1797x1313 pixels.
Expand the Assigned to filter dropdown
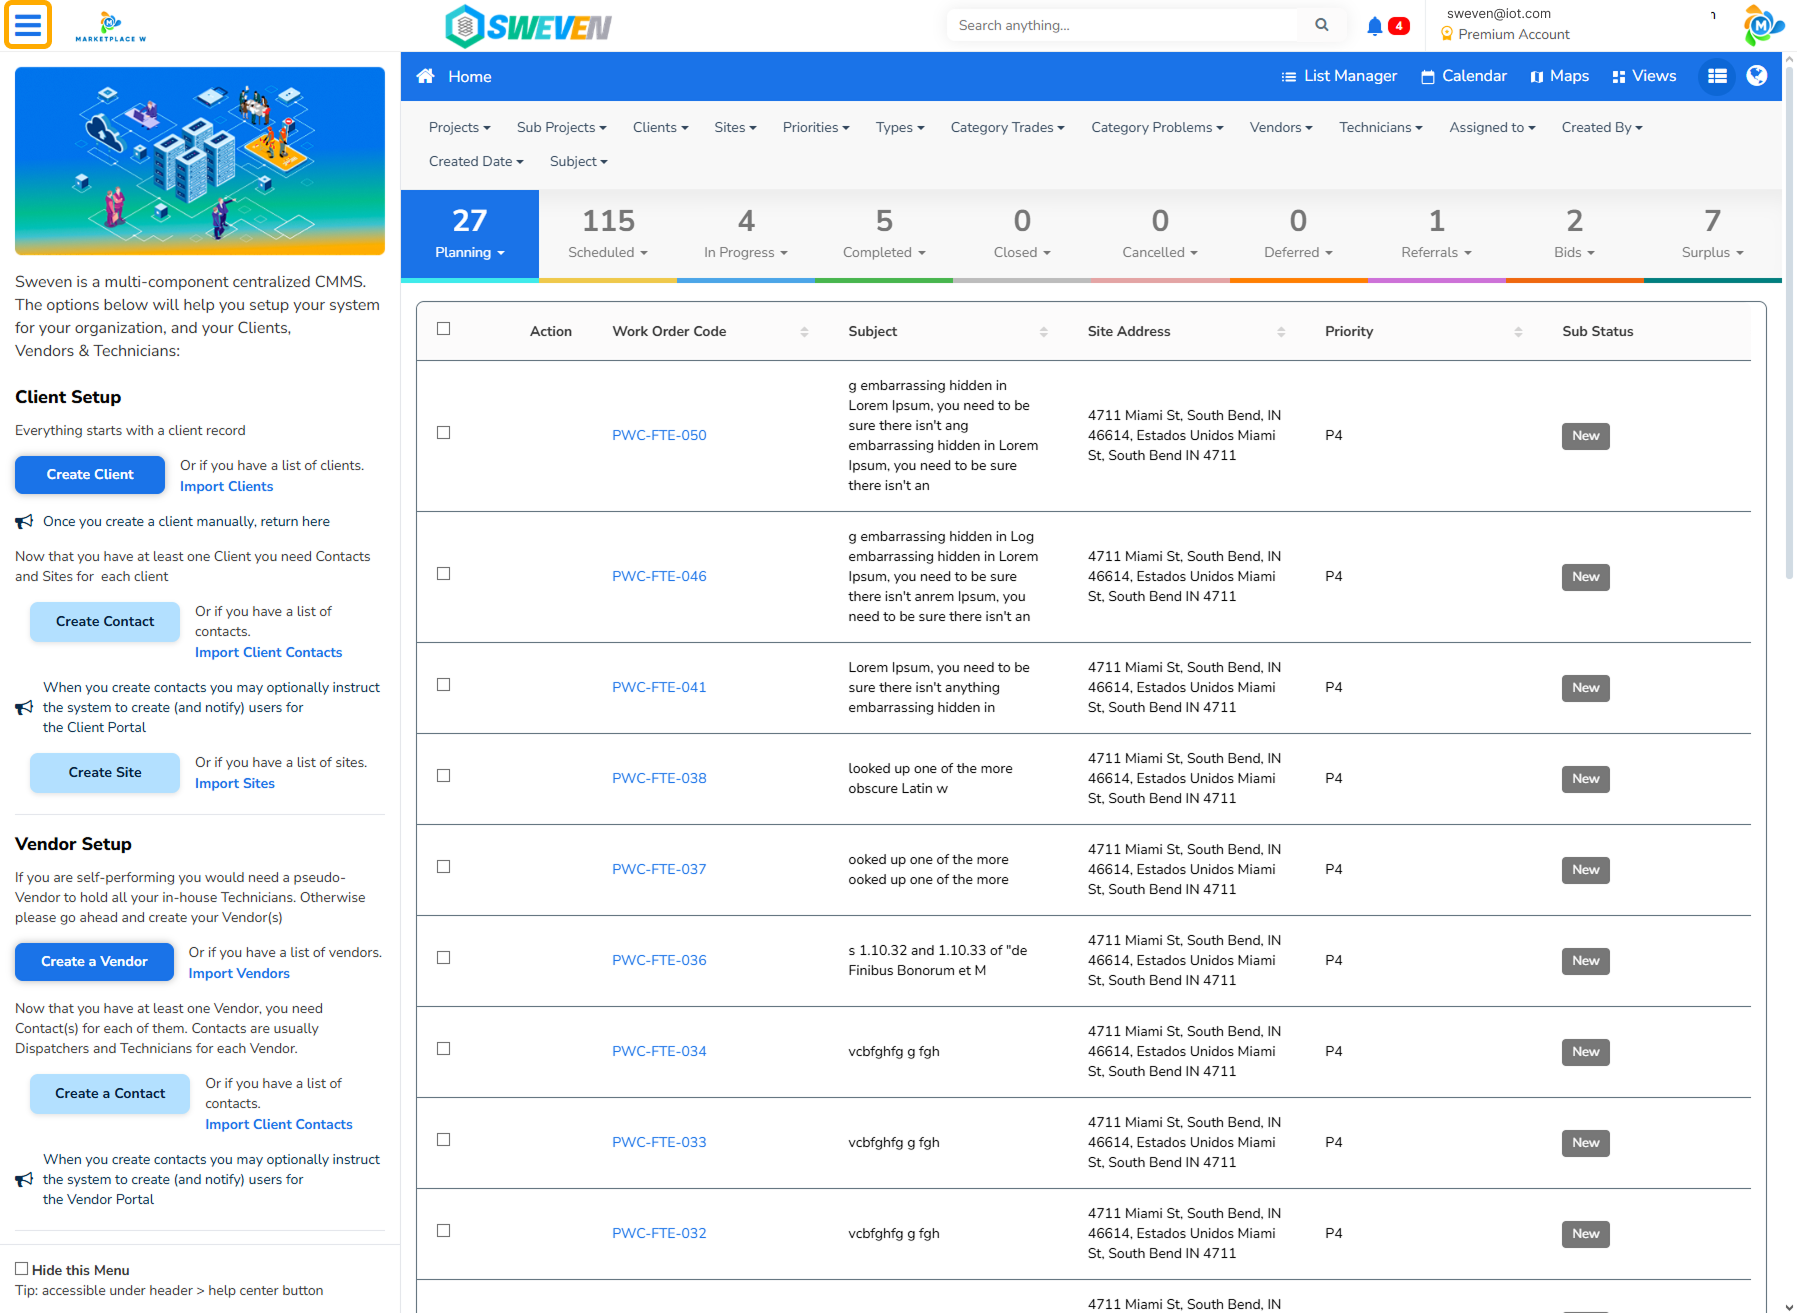[1492, 127]
